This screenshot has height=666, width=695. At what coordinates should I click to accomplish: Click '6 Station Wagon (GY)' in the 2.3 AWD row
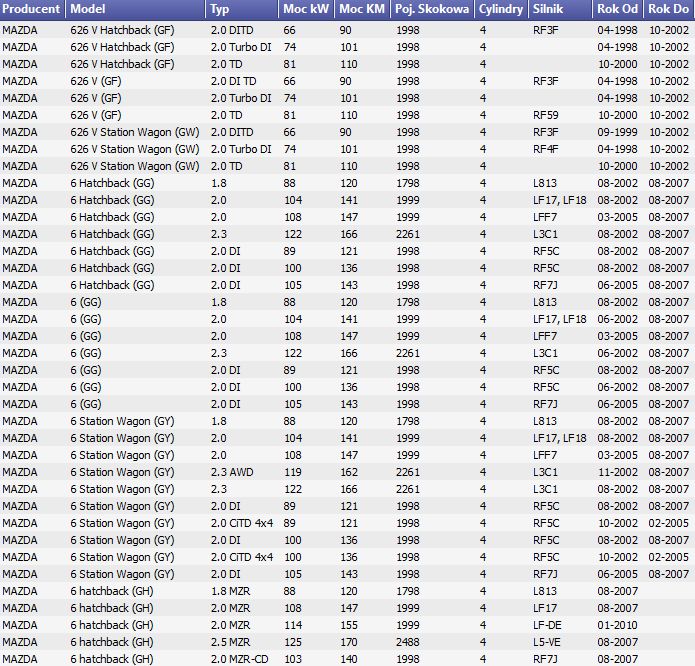click(x=122, y=472)
